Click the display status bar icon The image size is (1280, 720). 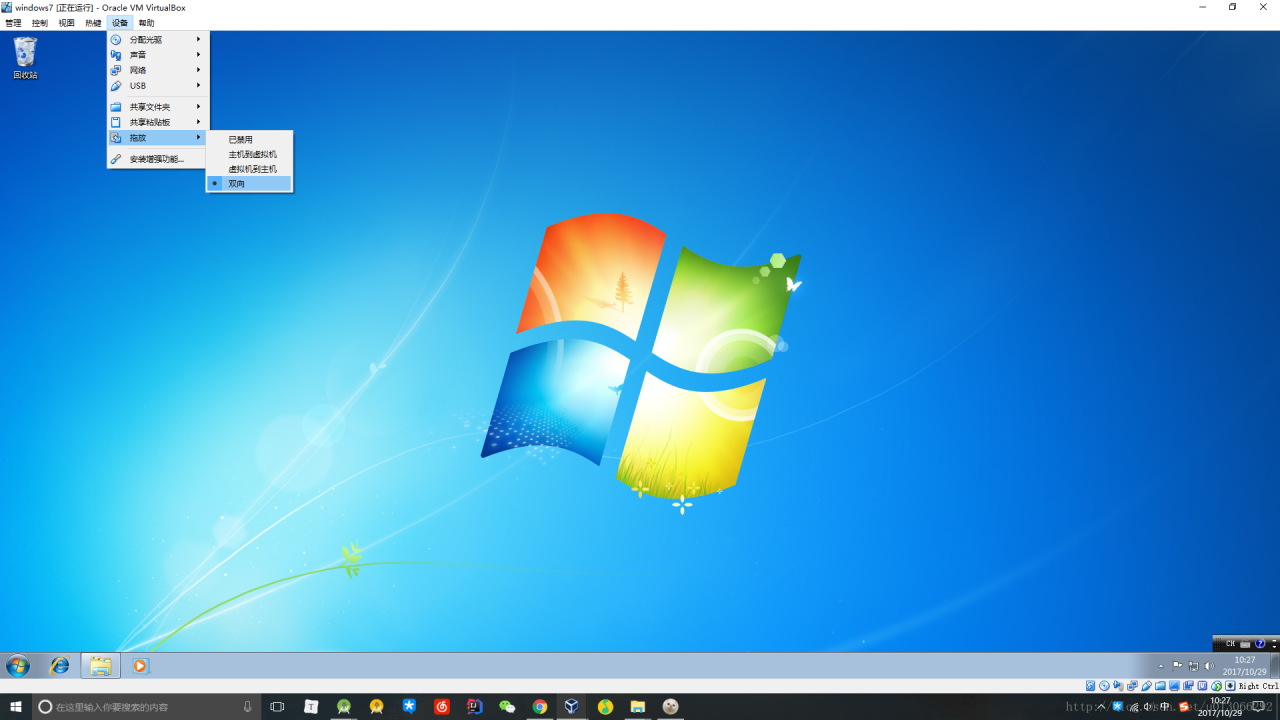click(1174, 686)
